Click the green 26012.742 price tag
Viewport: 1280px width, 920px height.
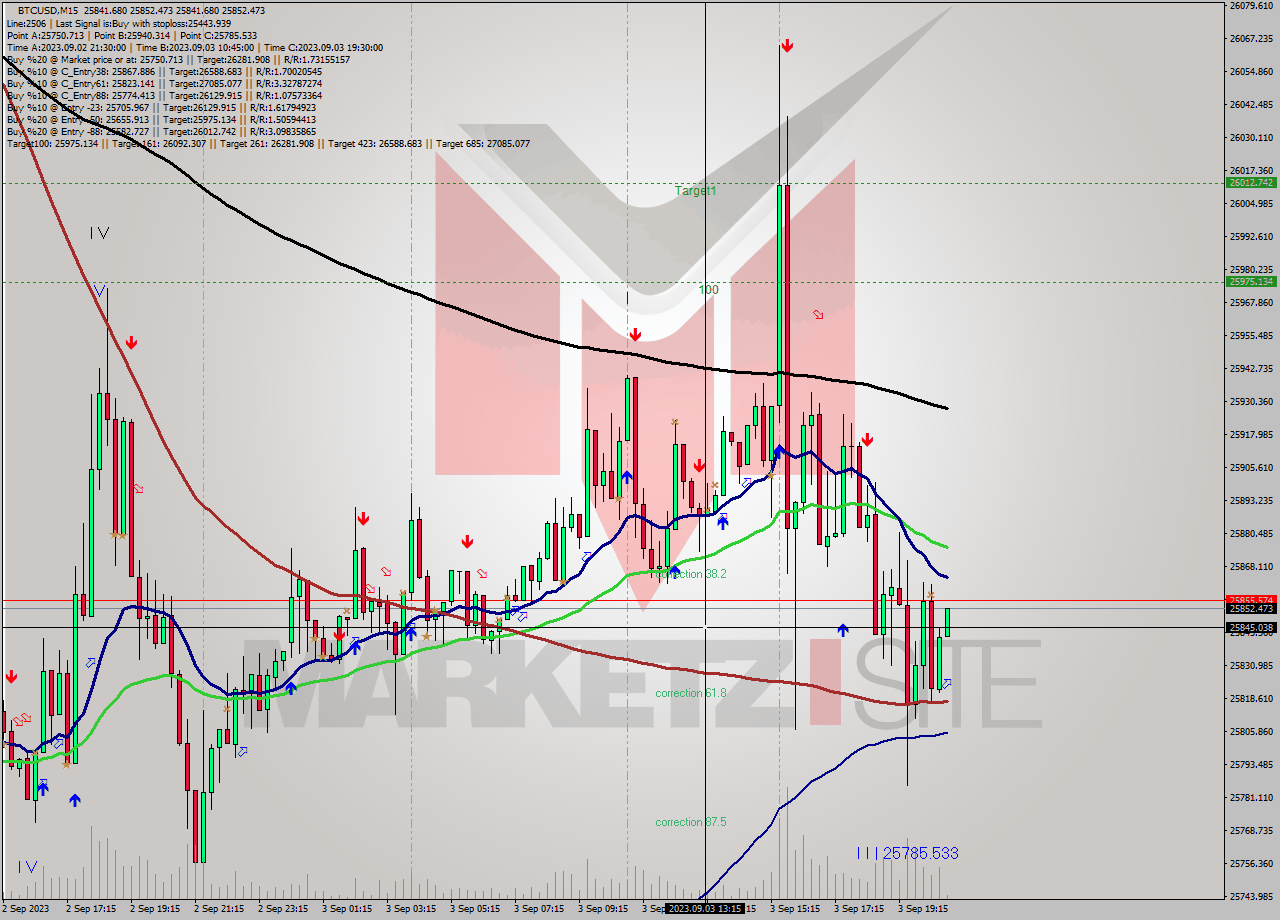[1251, 182]
